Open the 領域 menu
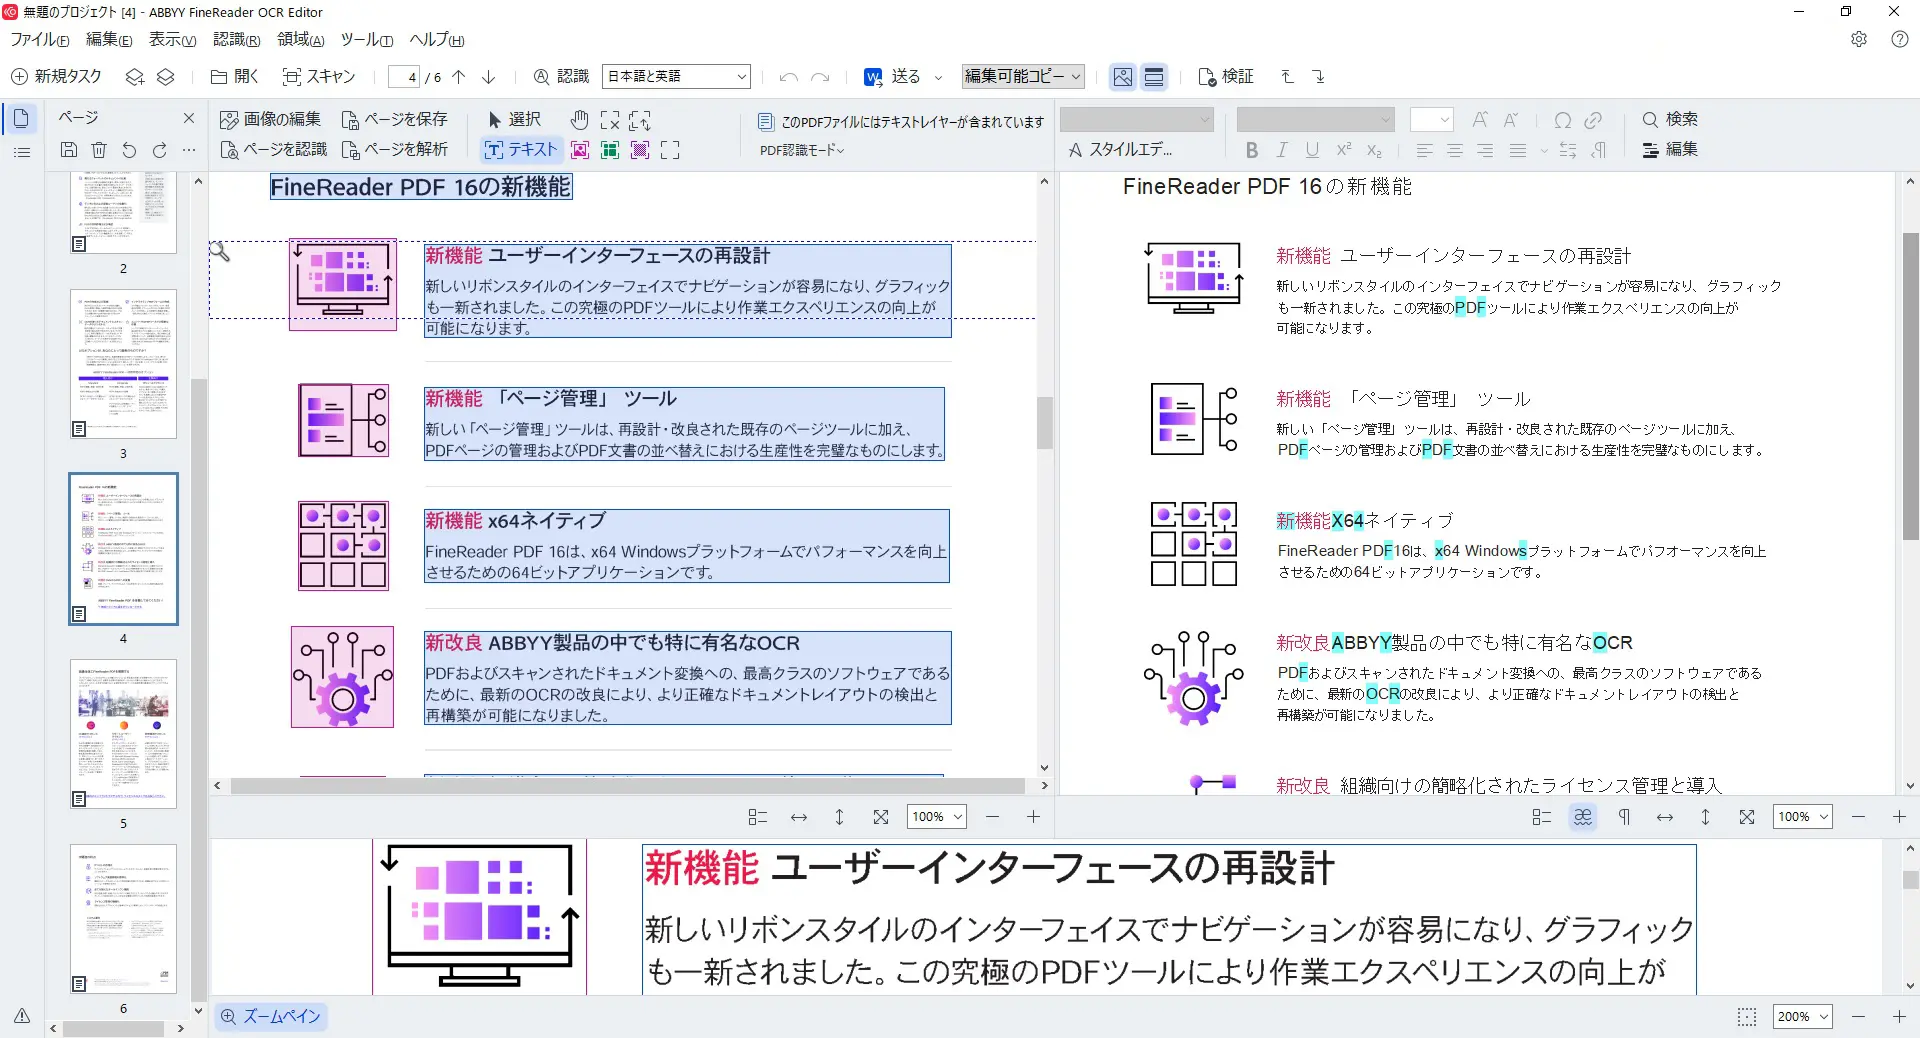Image resolution: width=1920 pixels, height=1038 pixels. (x=300, y=40)
